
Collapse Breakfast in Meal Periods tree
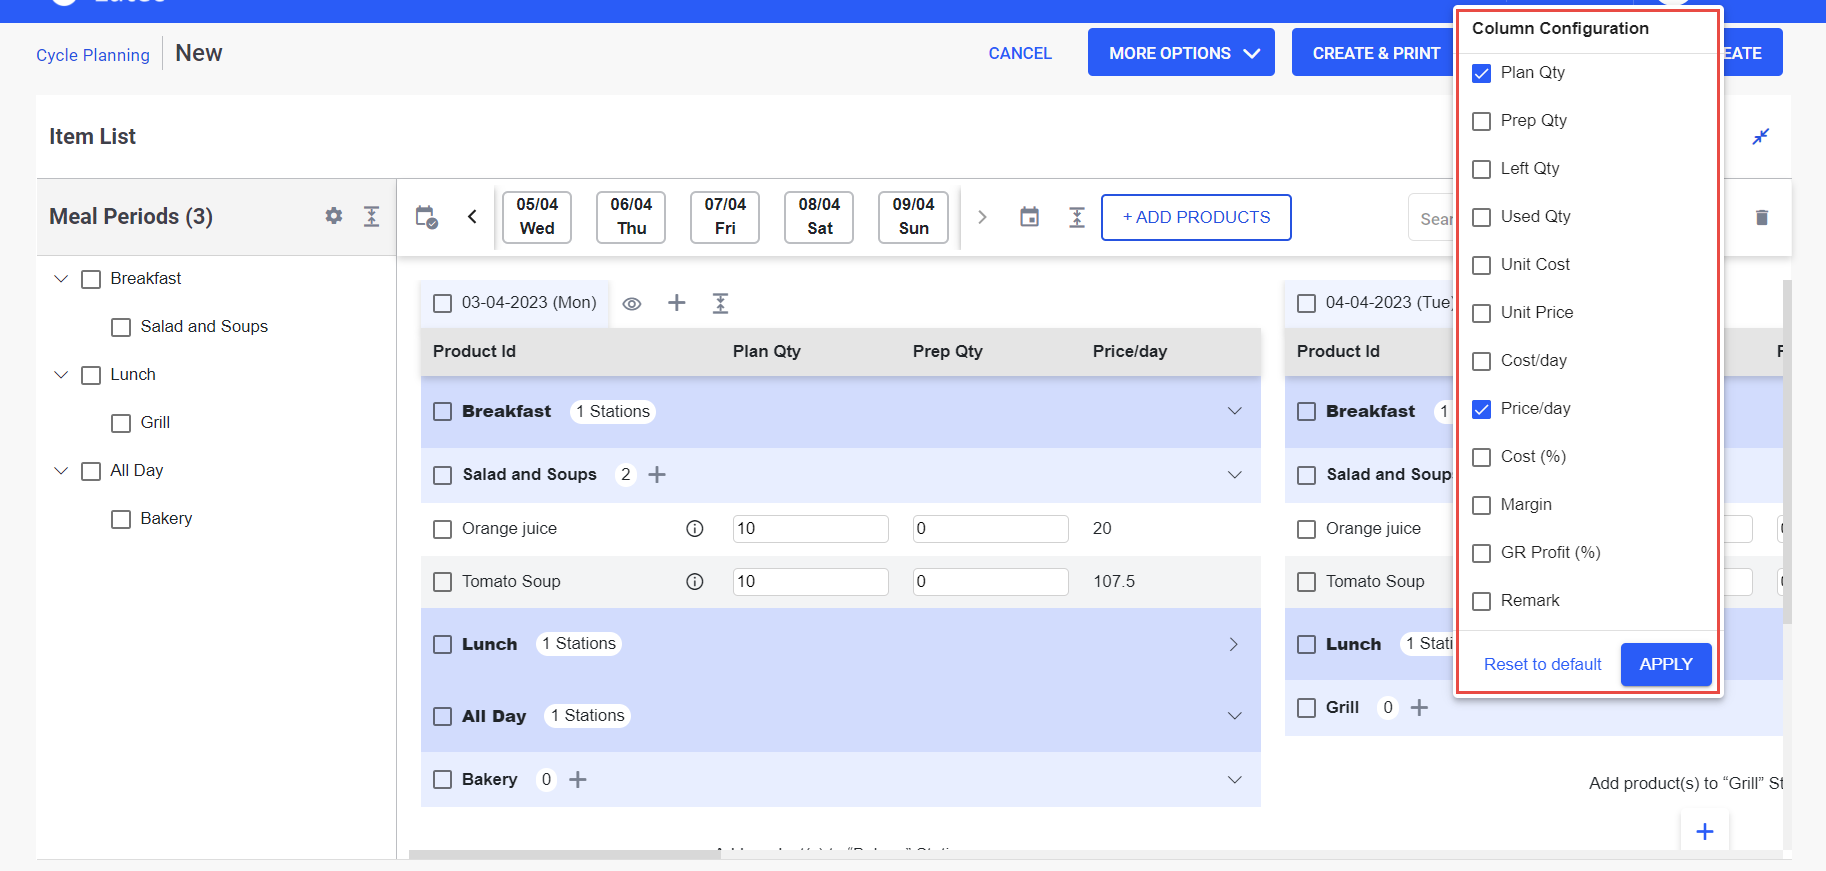(x=61, y=278)
